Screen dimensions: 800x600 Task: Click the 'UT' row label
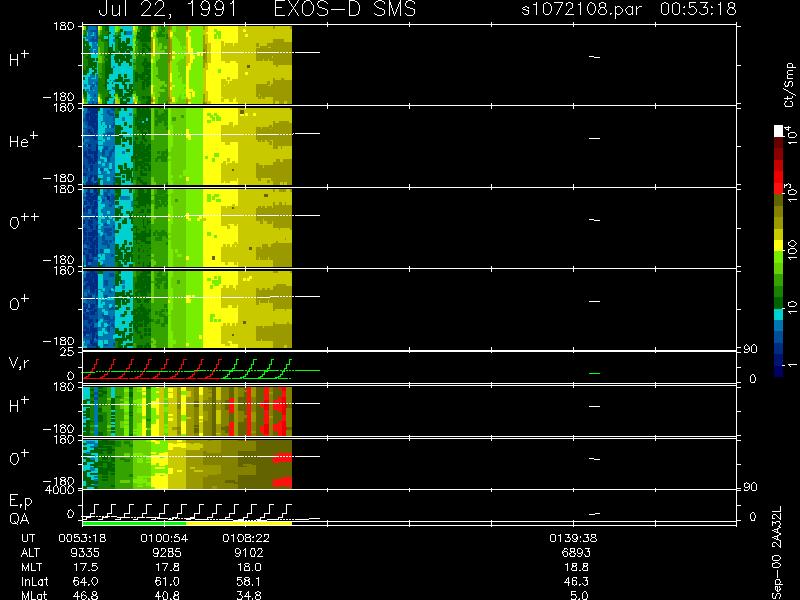point(28,538)
